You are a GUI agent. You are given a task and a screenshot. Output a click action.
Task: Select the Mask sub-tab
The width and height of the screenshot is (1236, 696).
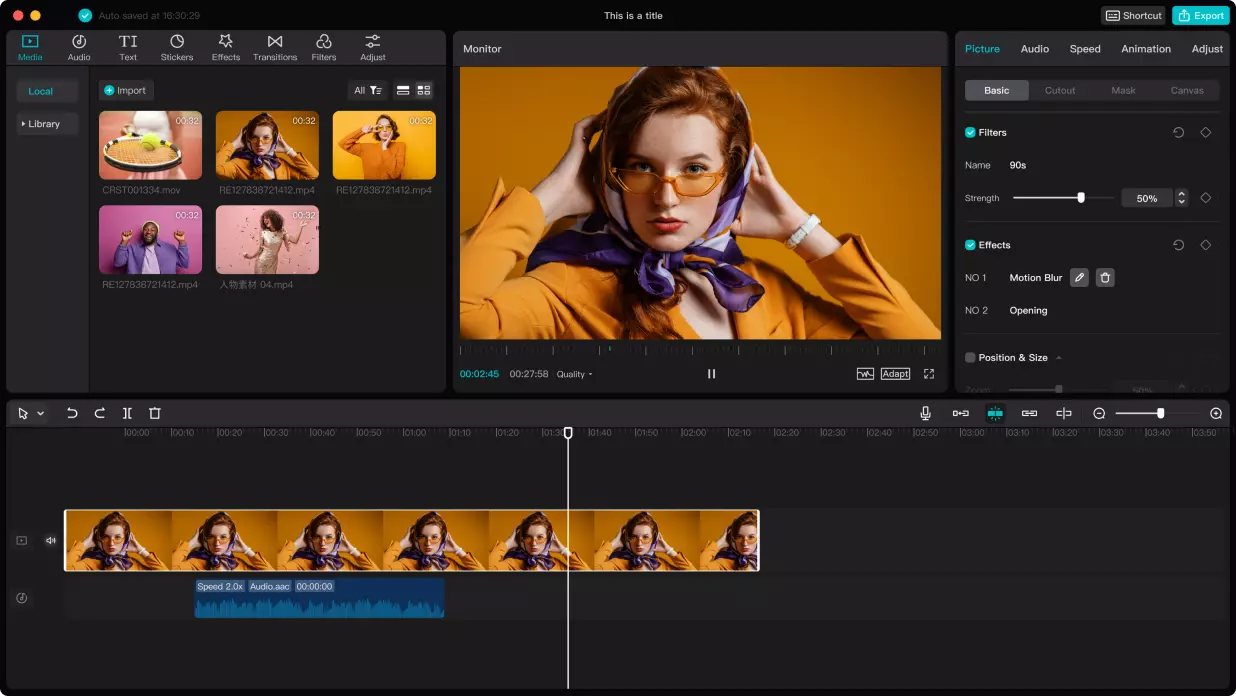pyautogui.click(x=1123, y=90)
